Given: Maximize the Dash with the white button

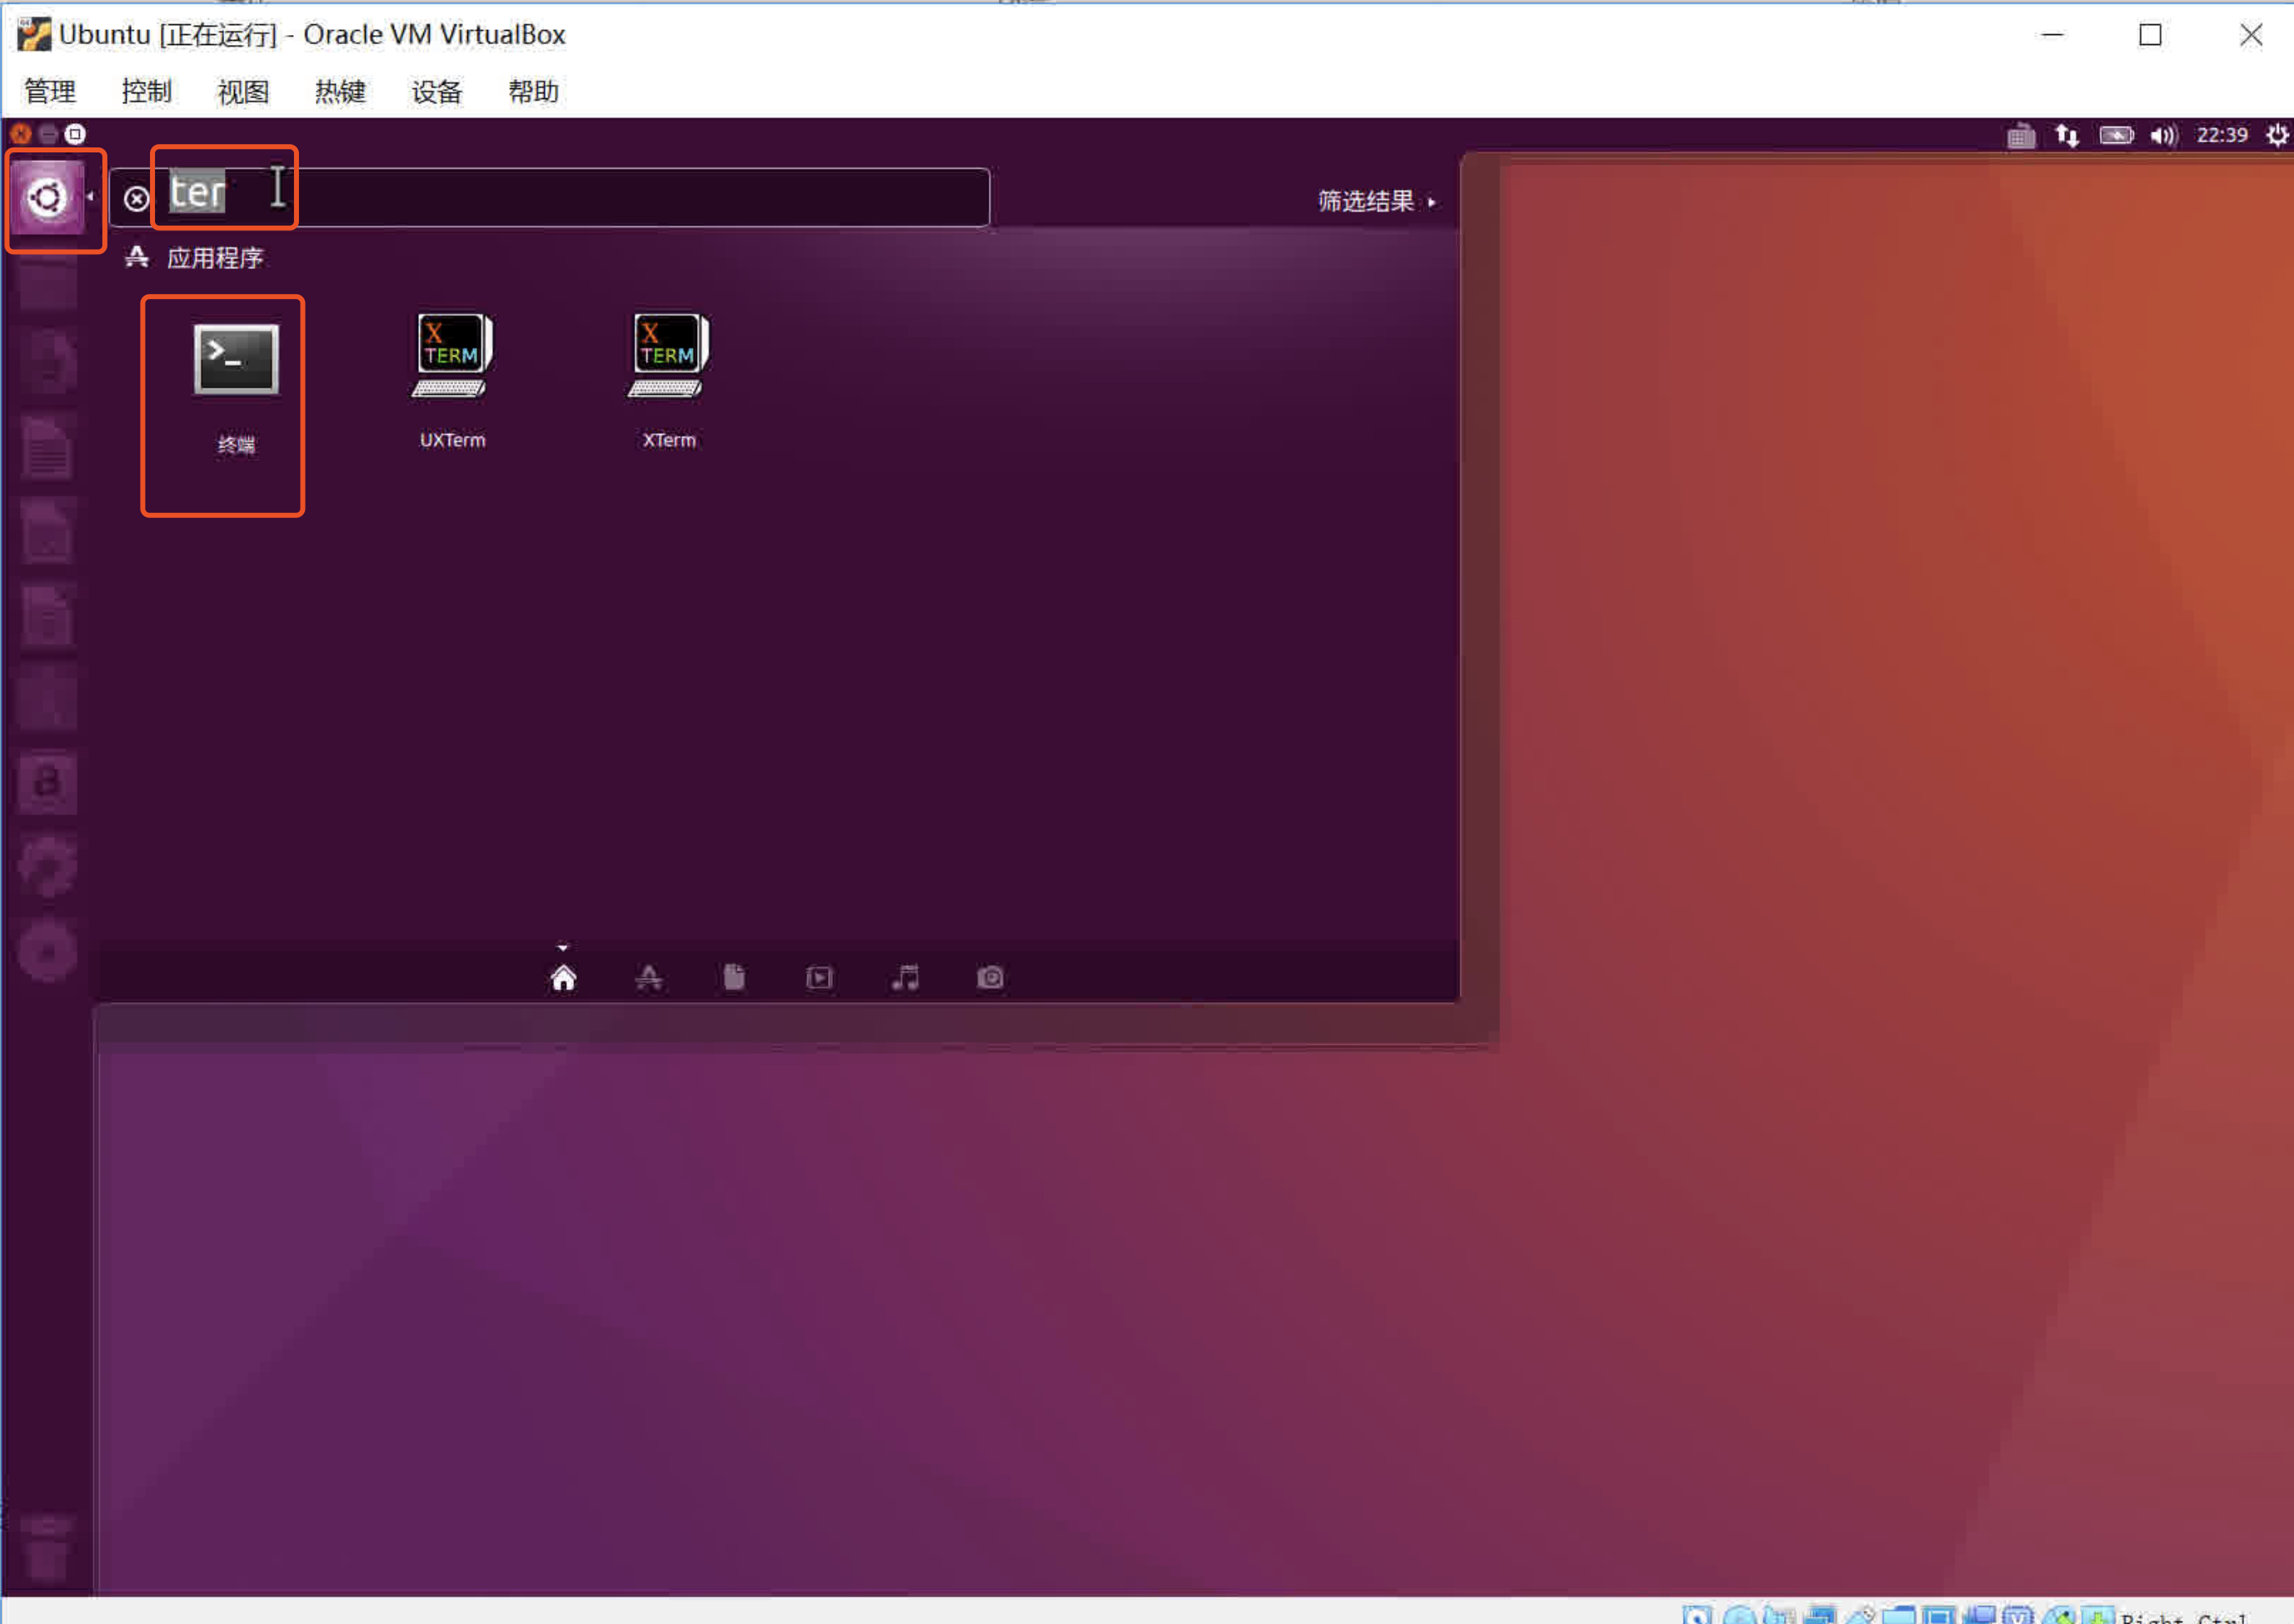Looking at the screenshot, I should click(x=75, y=134).
